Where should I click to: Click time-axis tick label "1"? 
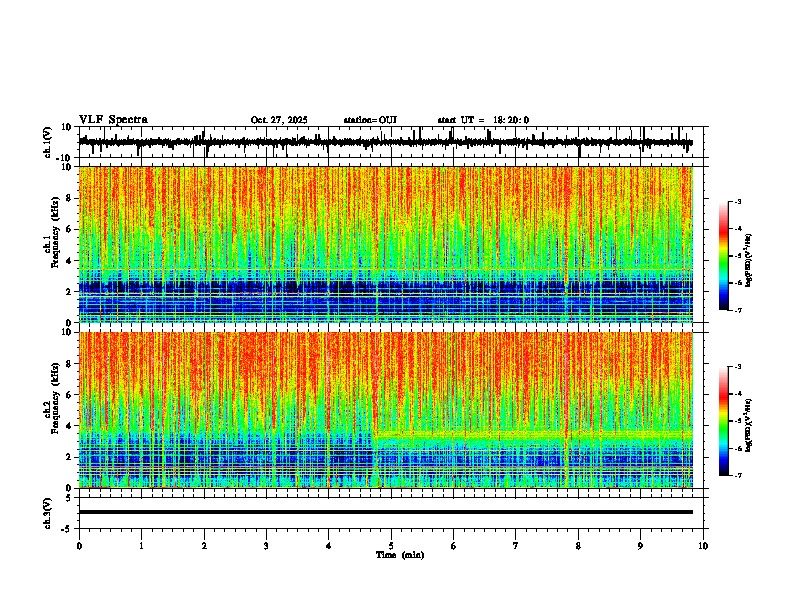pyautogui.click(x=141, y=546)
